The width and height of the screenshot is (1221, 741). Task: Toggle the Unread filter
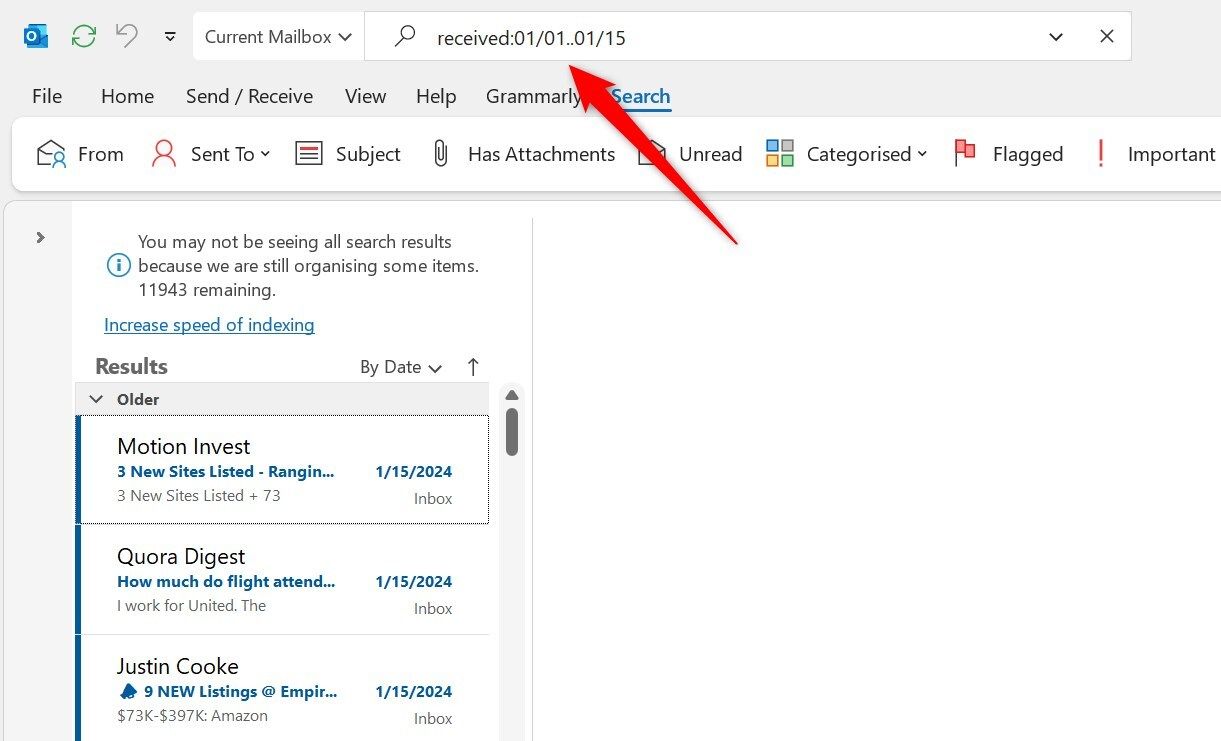690,153
